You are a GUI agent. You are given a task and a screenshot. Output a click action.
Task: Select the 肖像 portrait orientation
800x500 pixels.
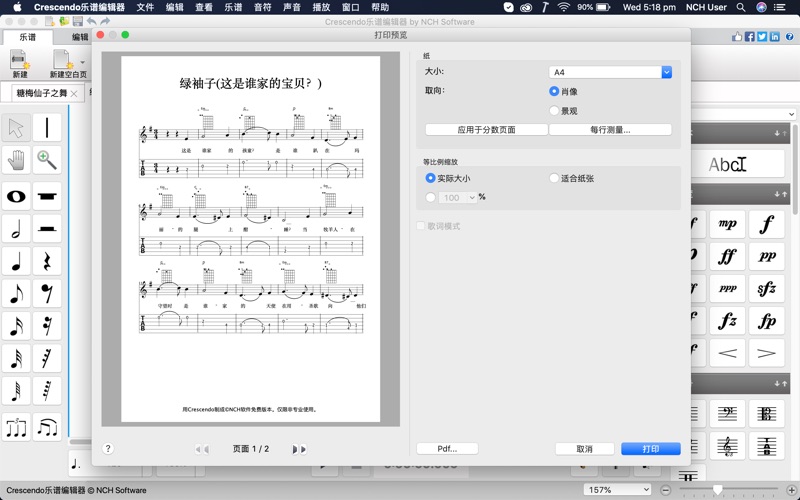(554, 92)
